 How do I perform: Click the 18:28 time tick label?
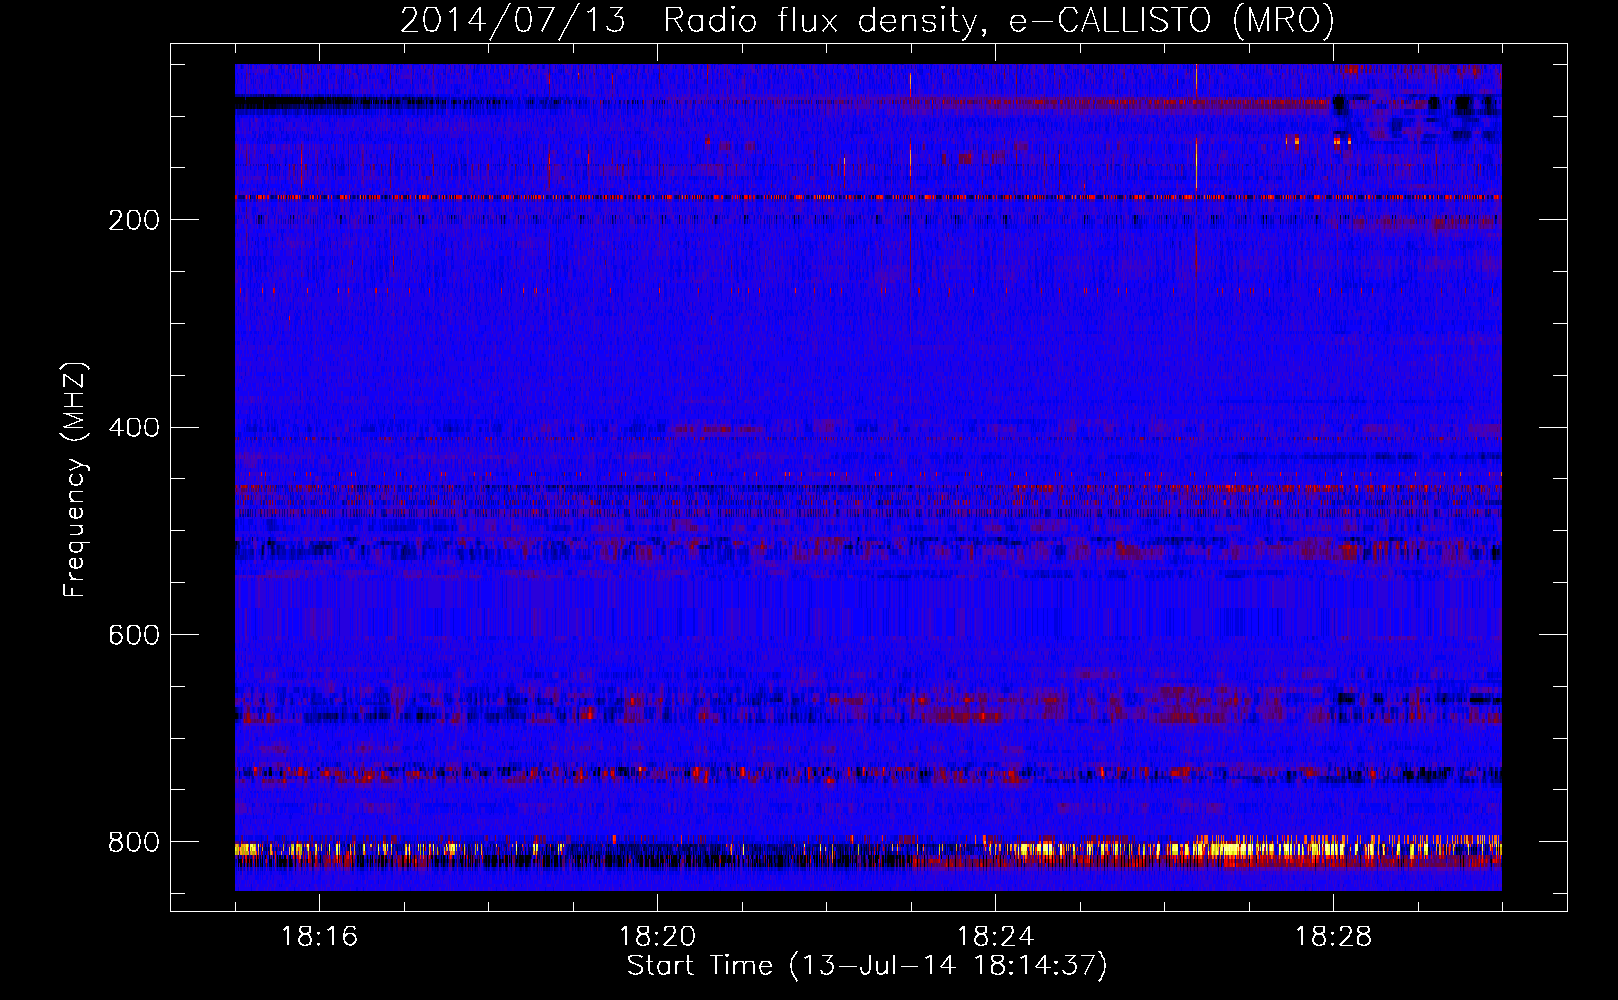click(x=1333, y=937)
